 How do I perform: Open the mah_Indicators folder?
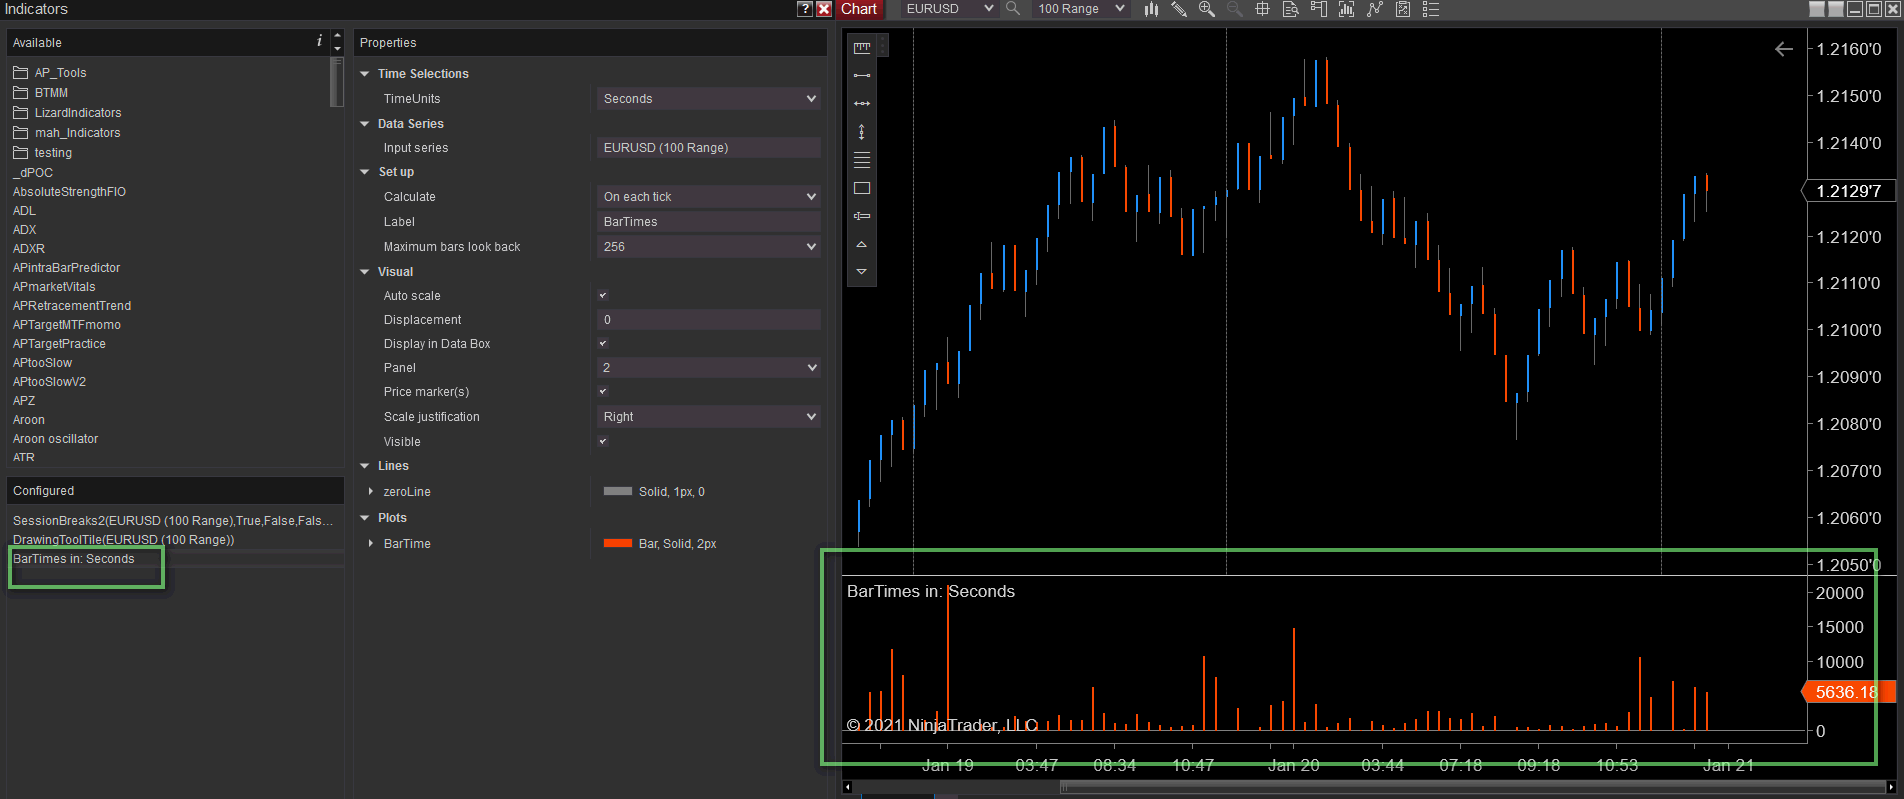coord(66,133)
